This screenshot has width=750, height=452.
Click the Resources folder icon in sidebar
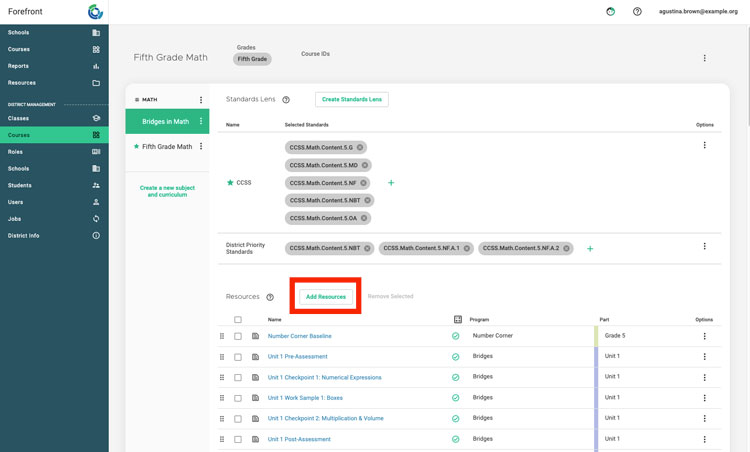pyautogui.click(x=96, y=83)
